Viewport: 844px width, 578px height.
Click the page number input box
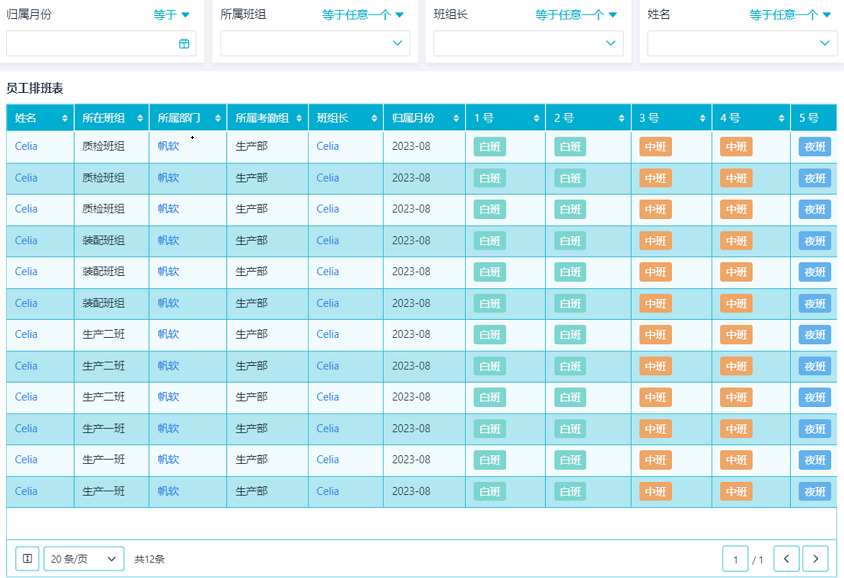735,559
